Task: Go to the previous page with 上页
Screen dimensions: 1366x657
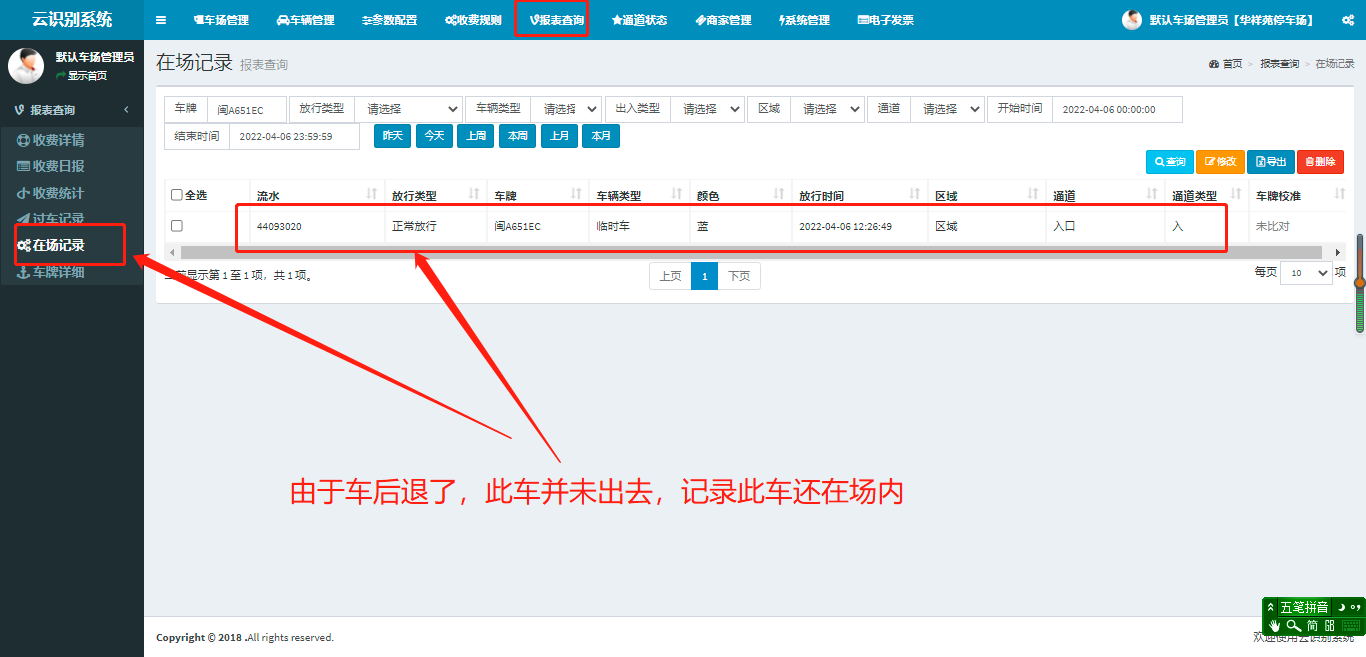Action: (670, 276)
